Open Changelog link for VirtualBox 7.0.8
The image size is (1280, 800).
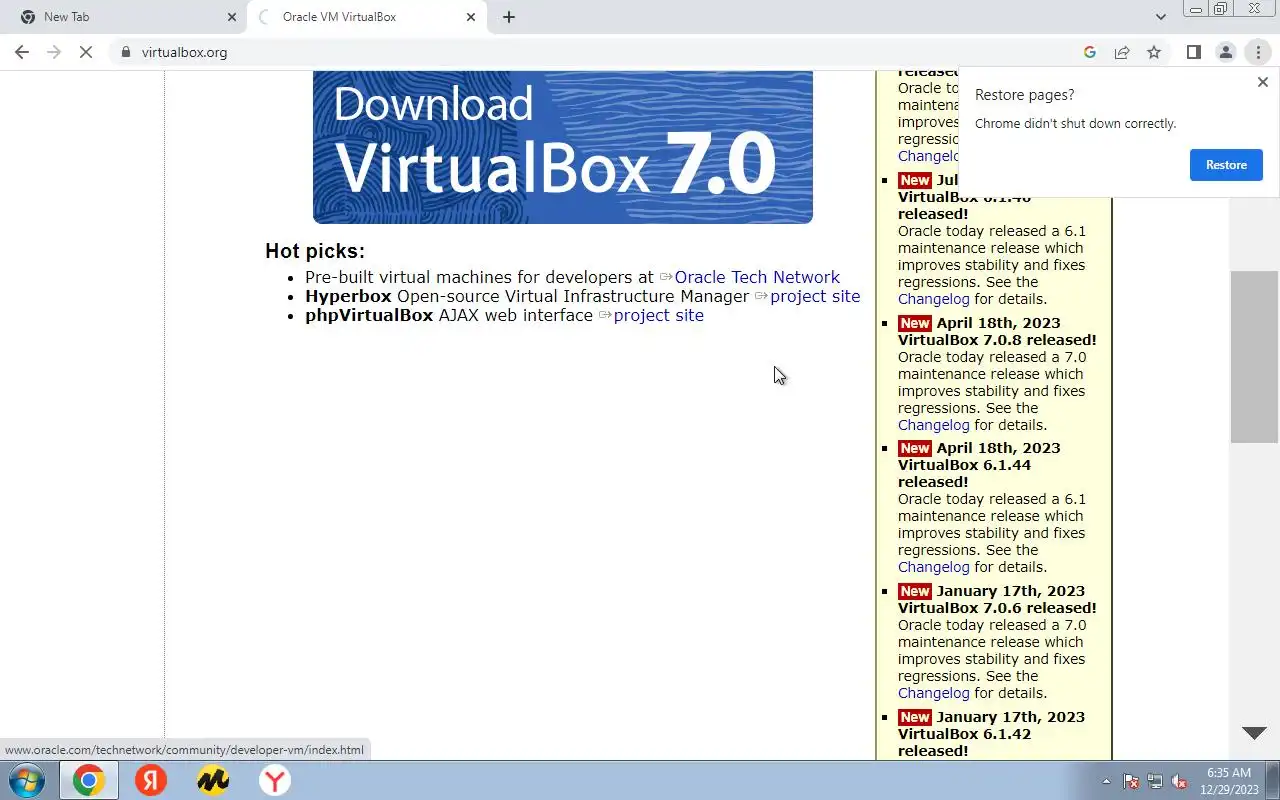[934, 425]
